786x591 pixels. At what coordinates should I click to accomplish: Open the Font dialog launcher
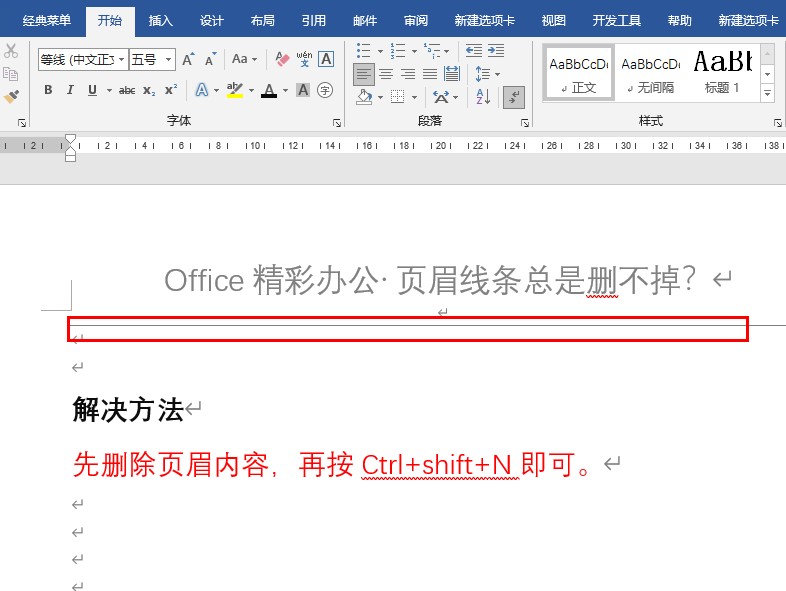coord(337,122)
